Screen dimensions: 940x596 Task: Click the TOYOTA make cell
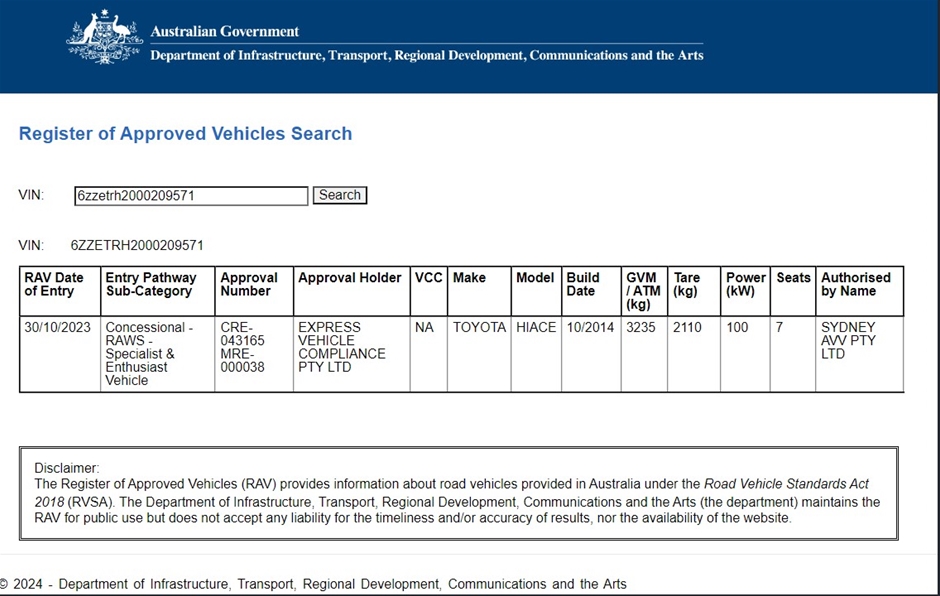tap(479, 328)
